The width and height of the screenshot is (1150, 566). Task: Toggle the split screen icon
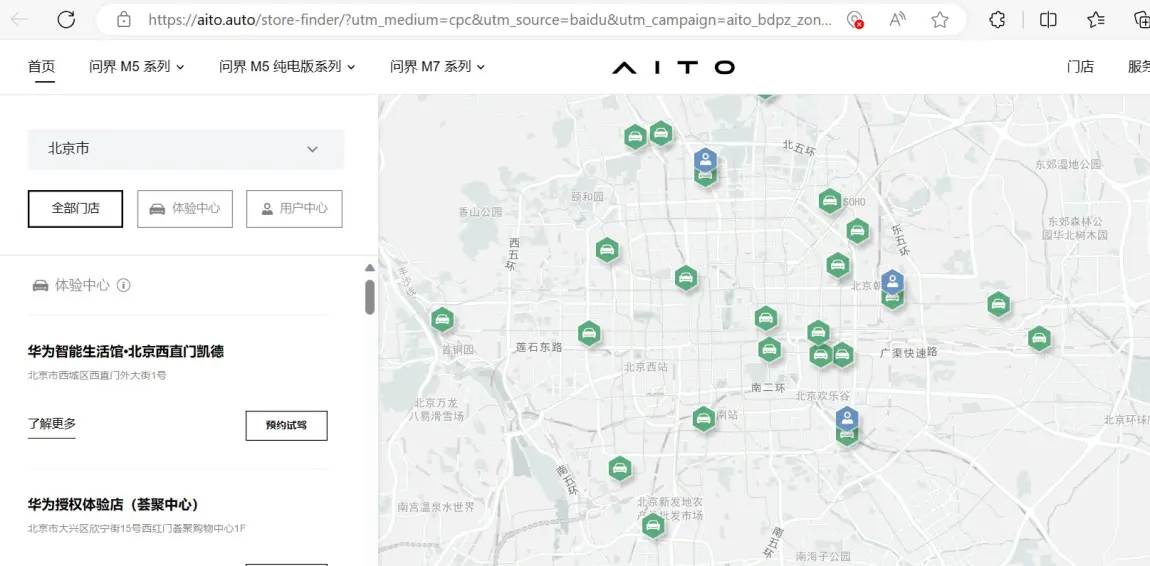[x=1048, y=20]
